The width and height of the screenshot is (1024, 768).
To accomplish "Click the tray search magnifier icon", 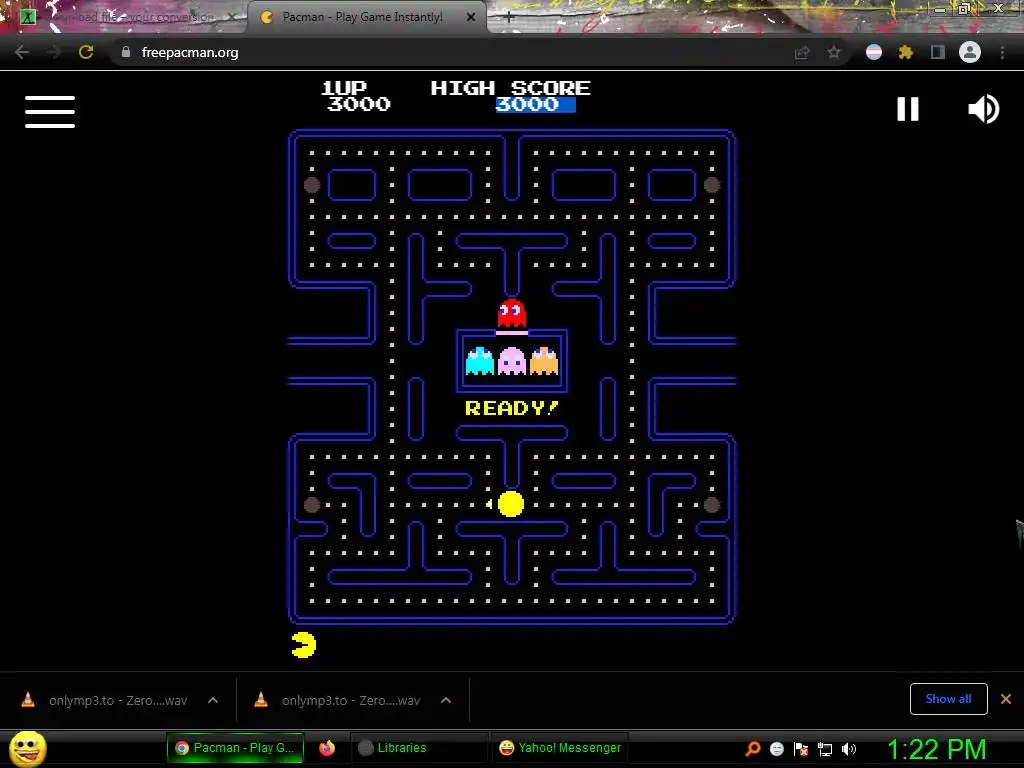I will (x=753, y=748).
